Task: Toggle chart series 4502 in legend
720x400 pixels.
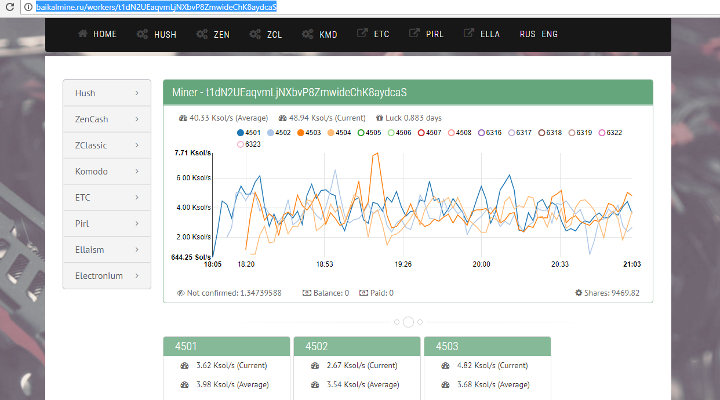Action: click(279, 133)
